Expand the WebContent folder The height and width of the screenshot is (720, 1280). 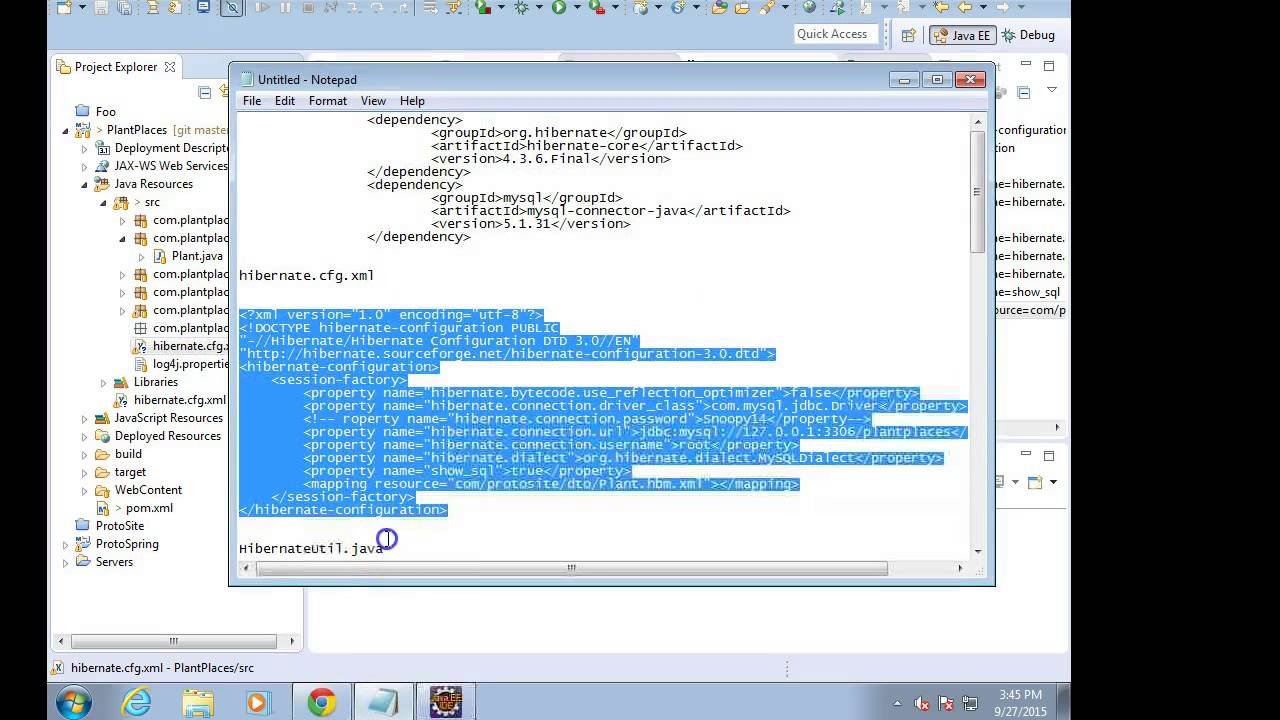pyautogui.click(x=85, y=490)
